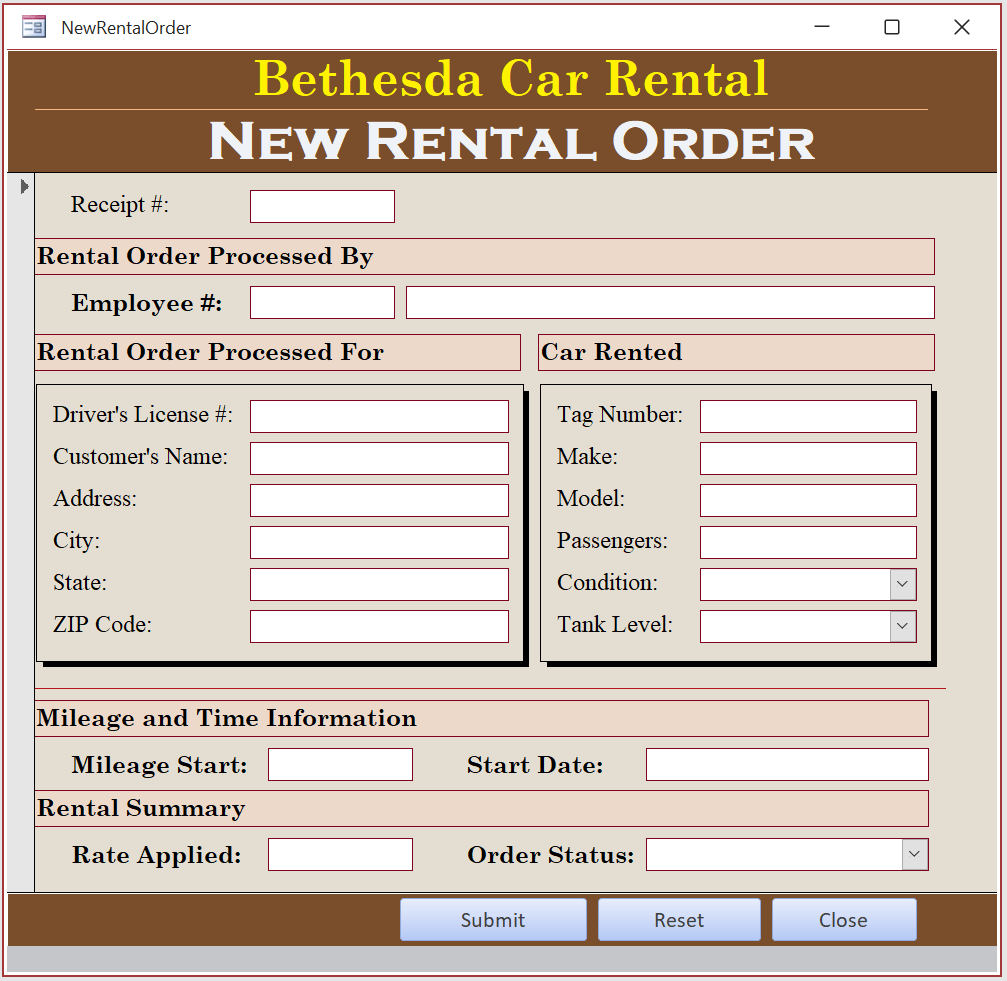Click the Employee # input field

pos(321,301)
